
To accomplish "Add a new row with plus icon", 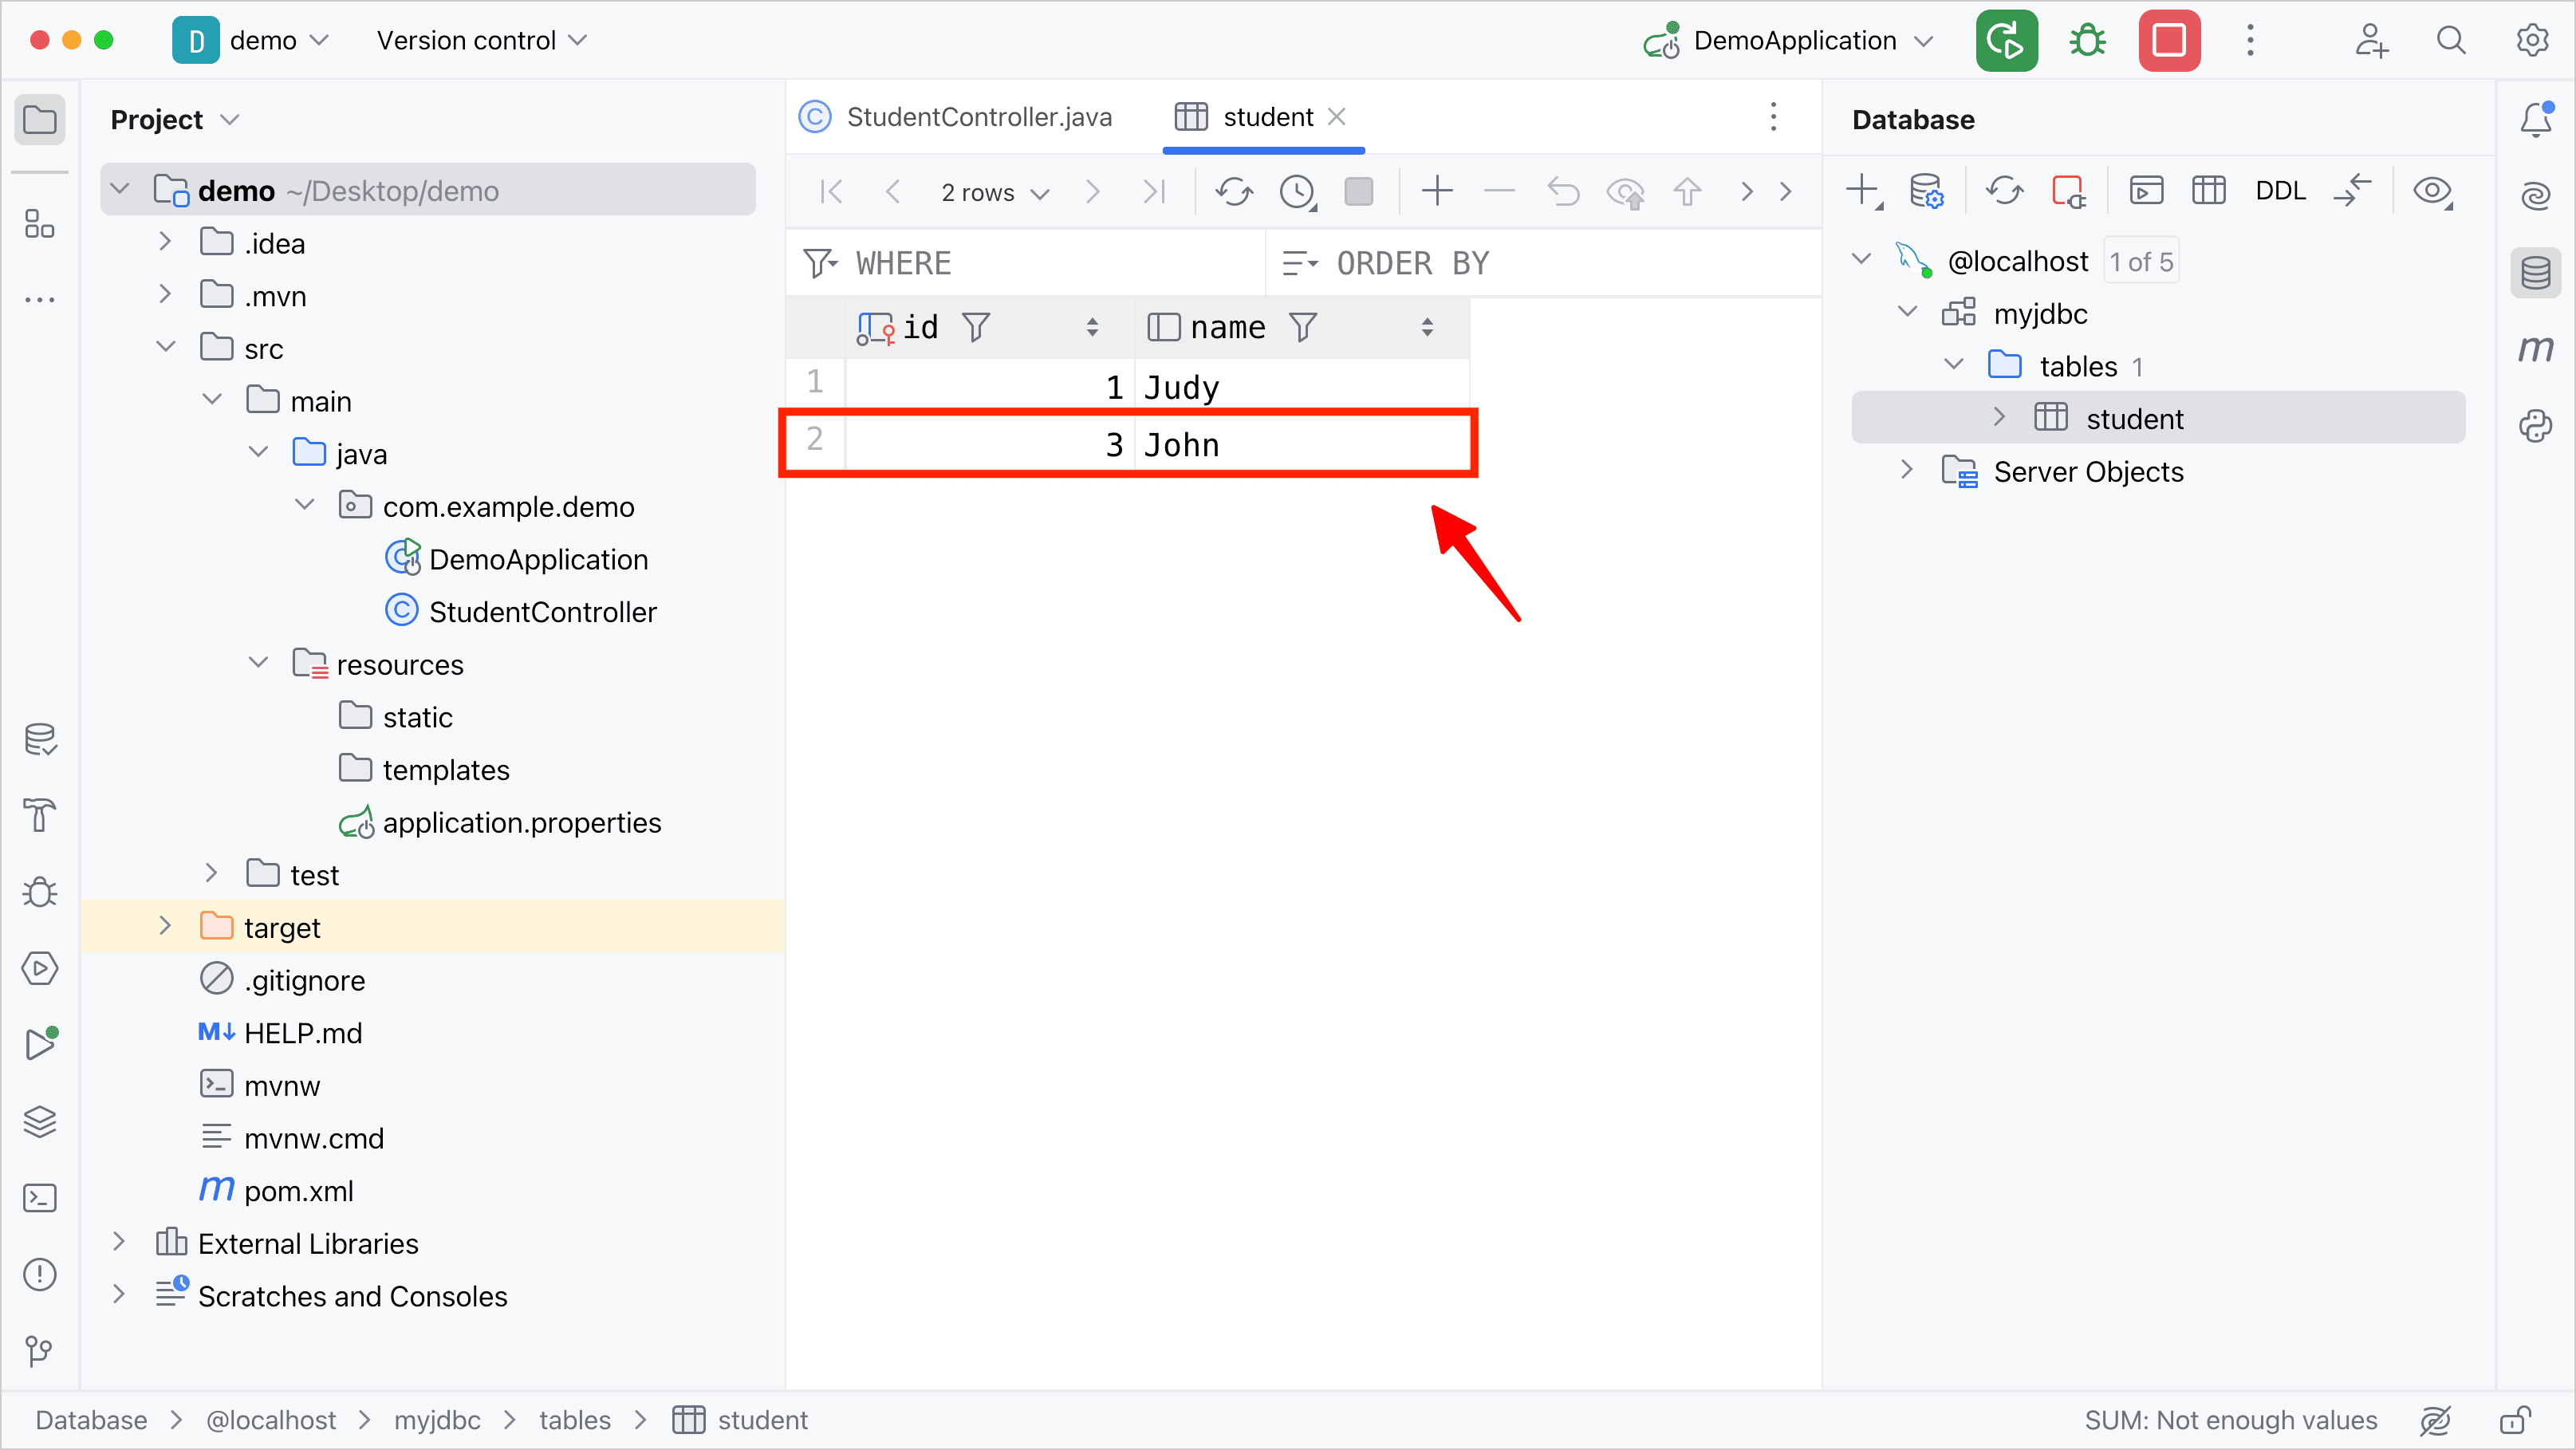I will (x=1437, y=191).
